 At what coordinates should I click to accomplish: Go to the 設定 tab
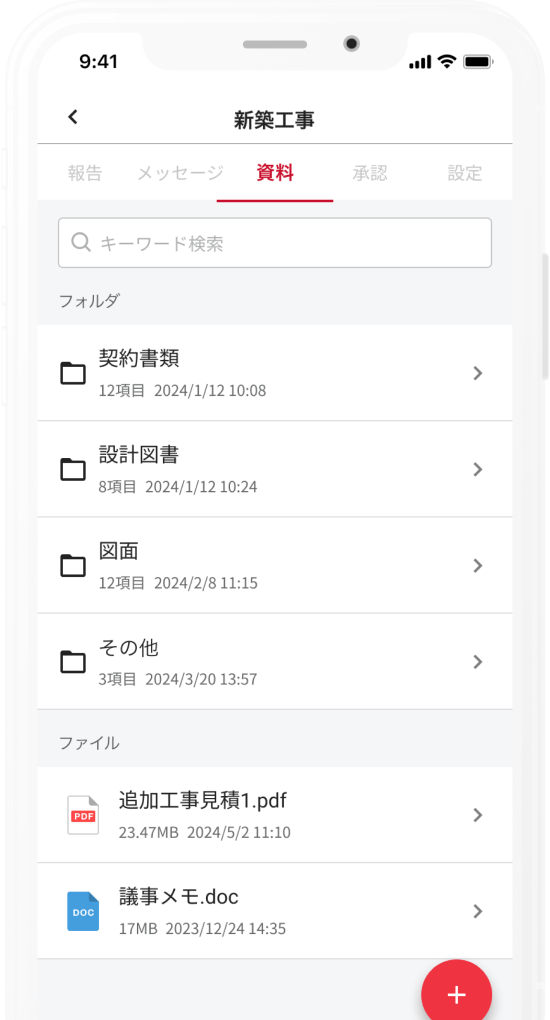point(465,173)
